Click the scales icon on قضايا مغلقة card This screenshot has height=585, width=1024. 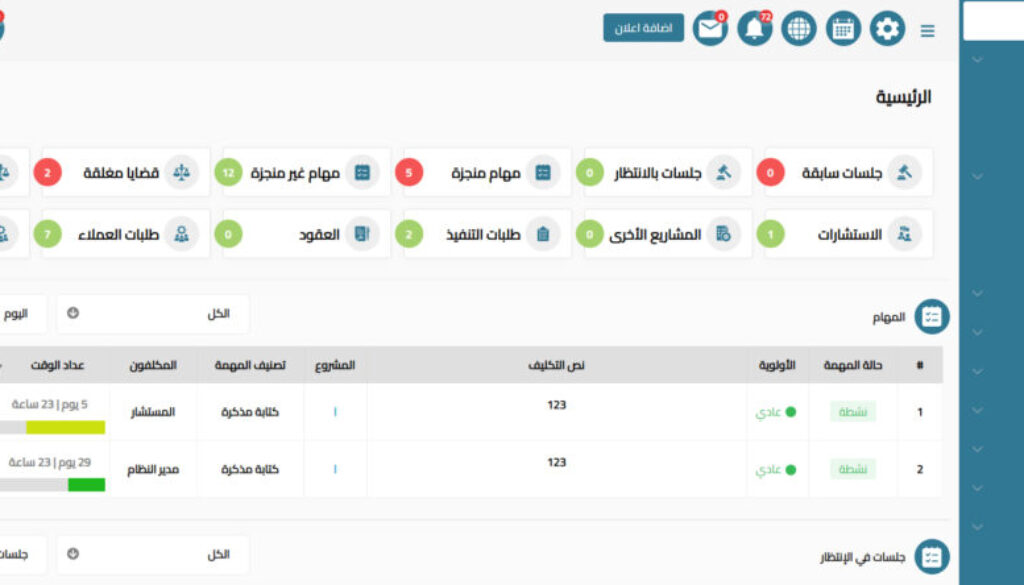(184, 172)
